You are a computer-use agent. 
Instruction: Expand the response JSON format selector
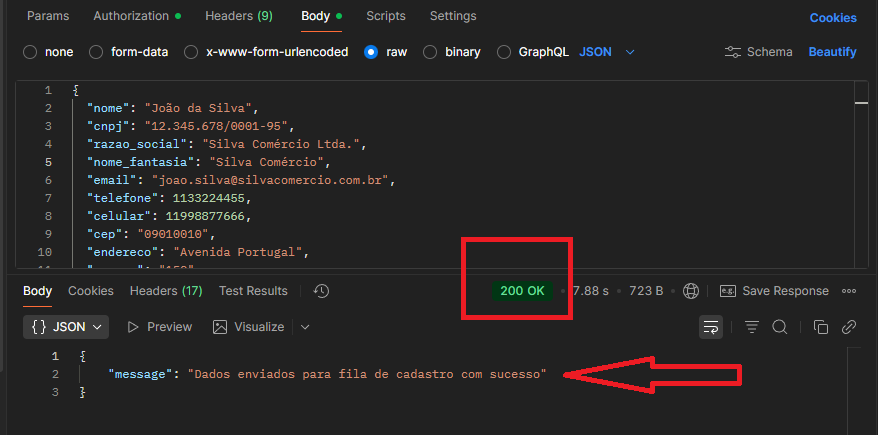click(67, 327)
